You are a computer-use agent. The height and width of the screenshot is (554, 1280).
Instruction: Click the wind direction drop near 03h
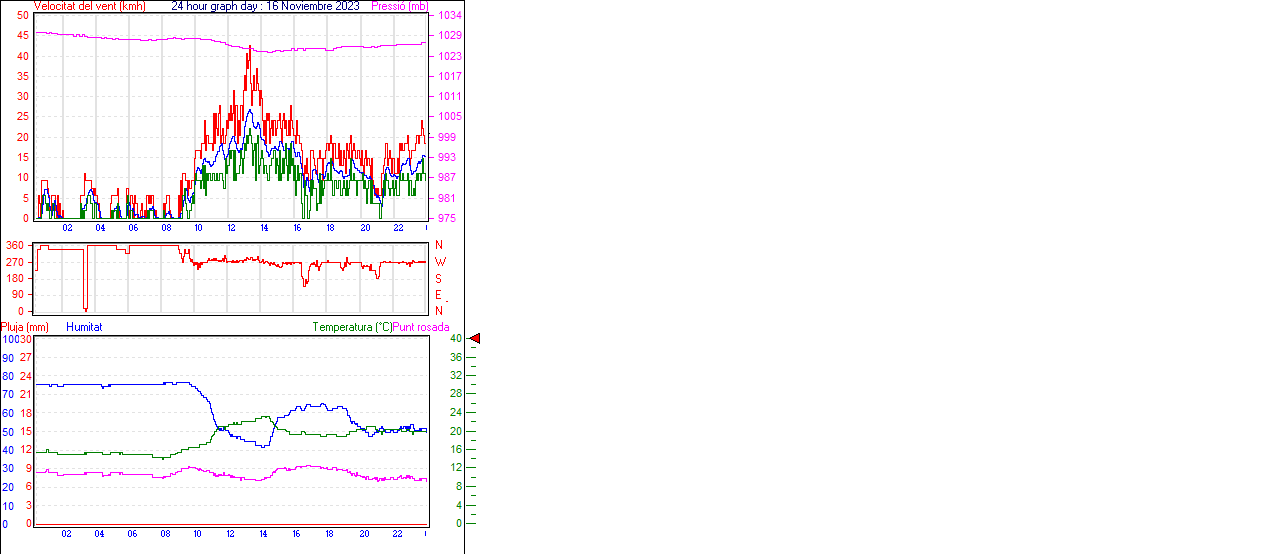point(86,308)
